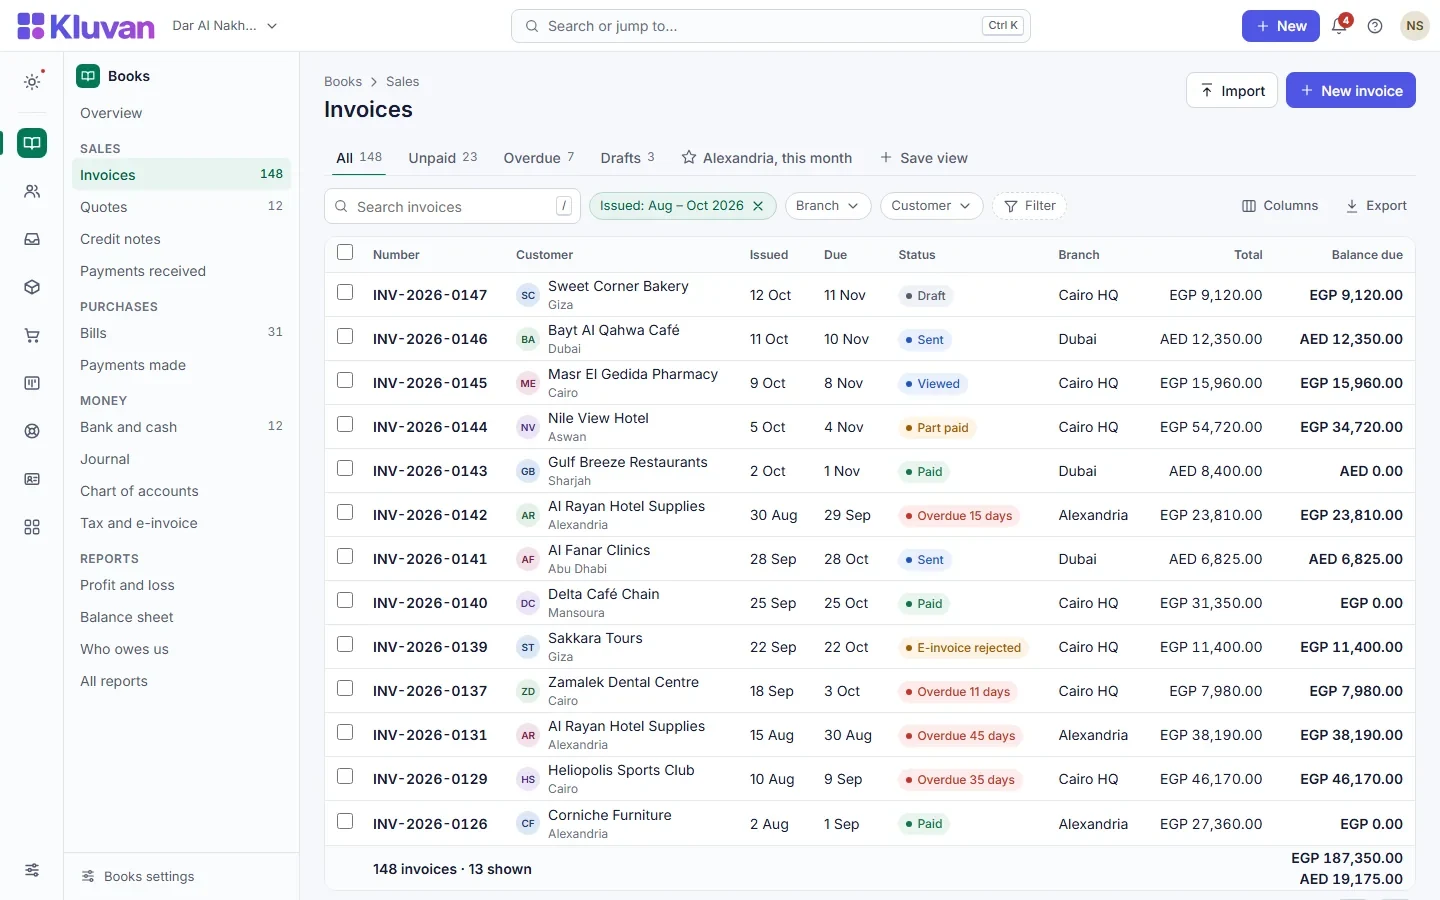Click the E-invoice rejected status badge
Viewport: 1440px width, 900px height.
tap(963, 648)
